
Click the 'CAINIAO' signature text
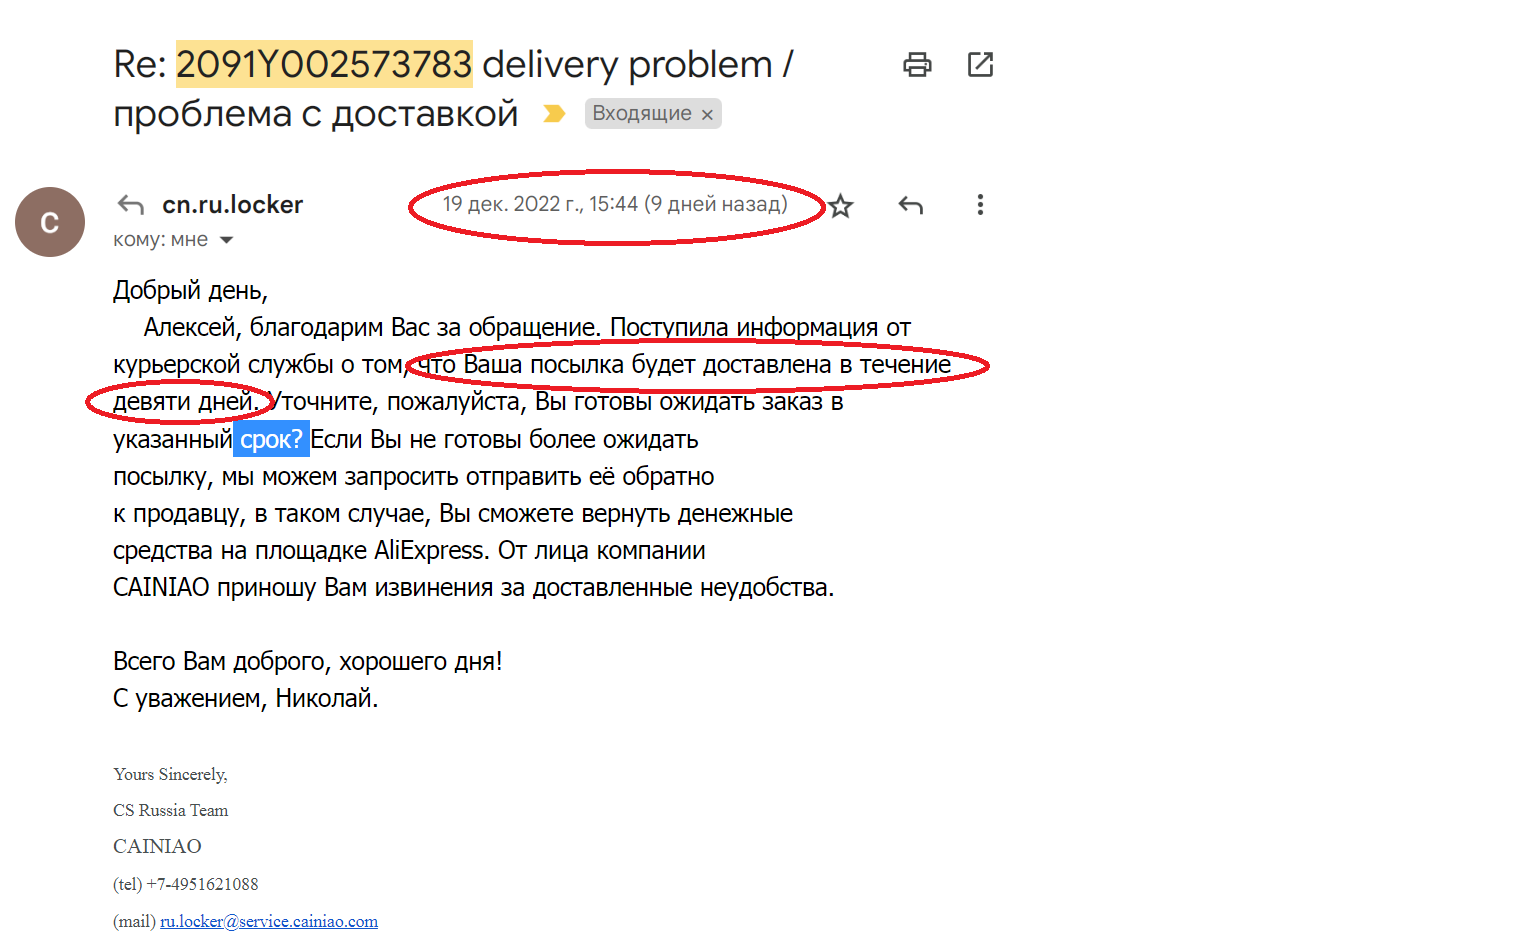pos(157,846)
